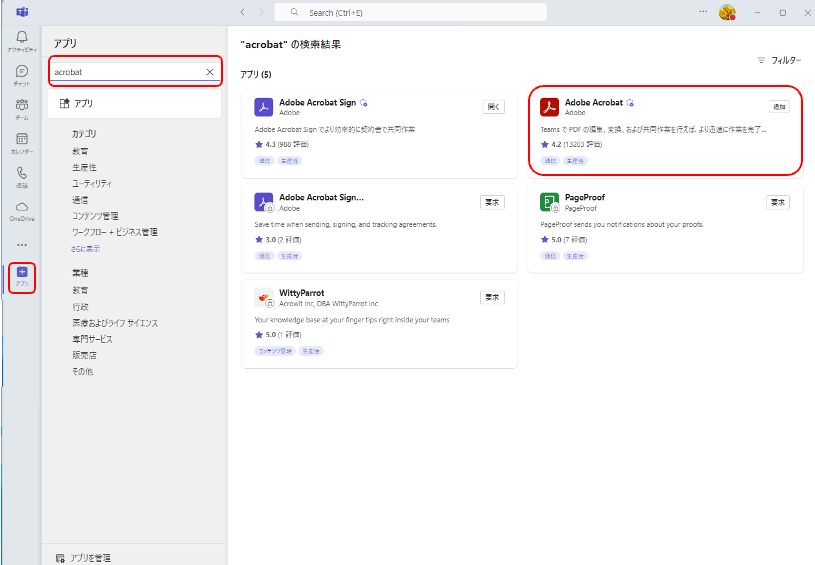This screenshot has width=815, height=565.
Task: Show more apps ellipsis in sidebar
Action: (x=22, y=245)
